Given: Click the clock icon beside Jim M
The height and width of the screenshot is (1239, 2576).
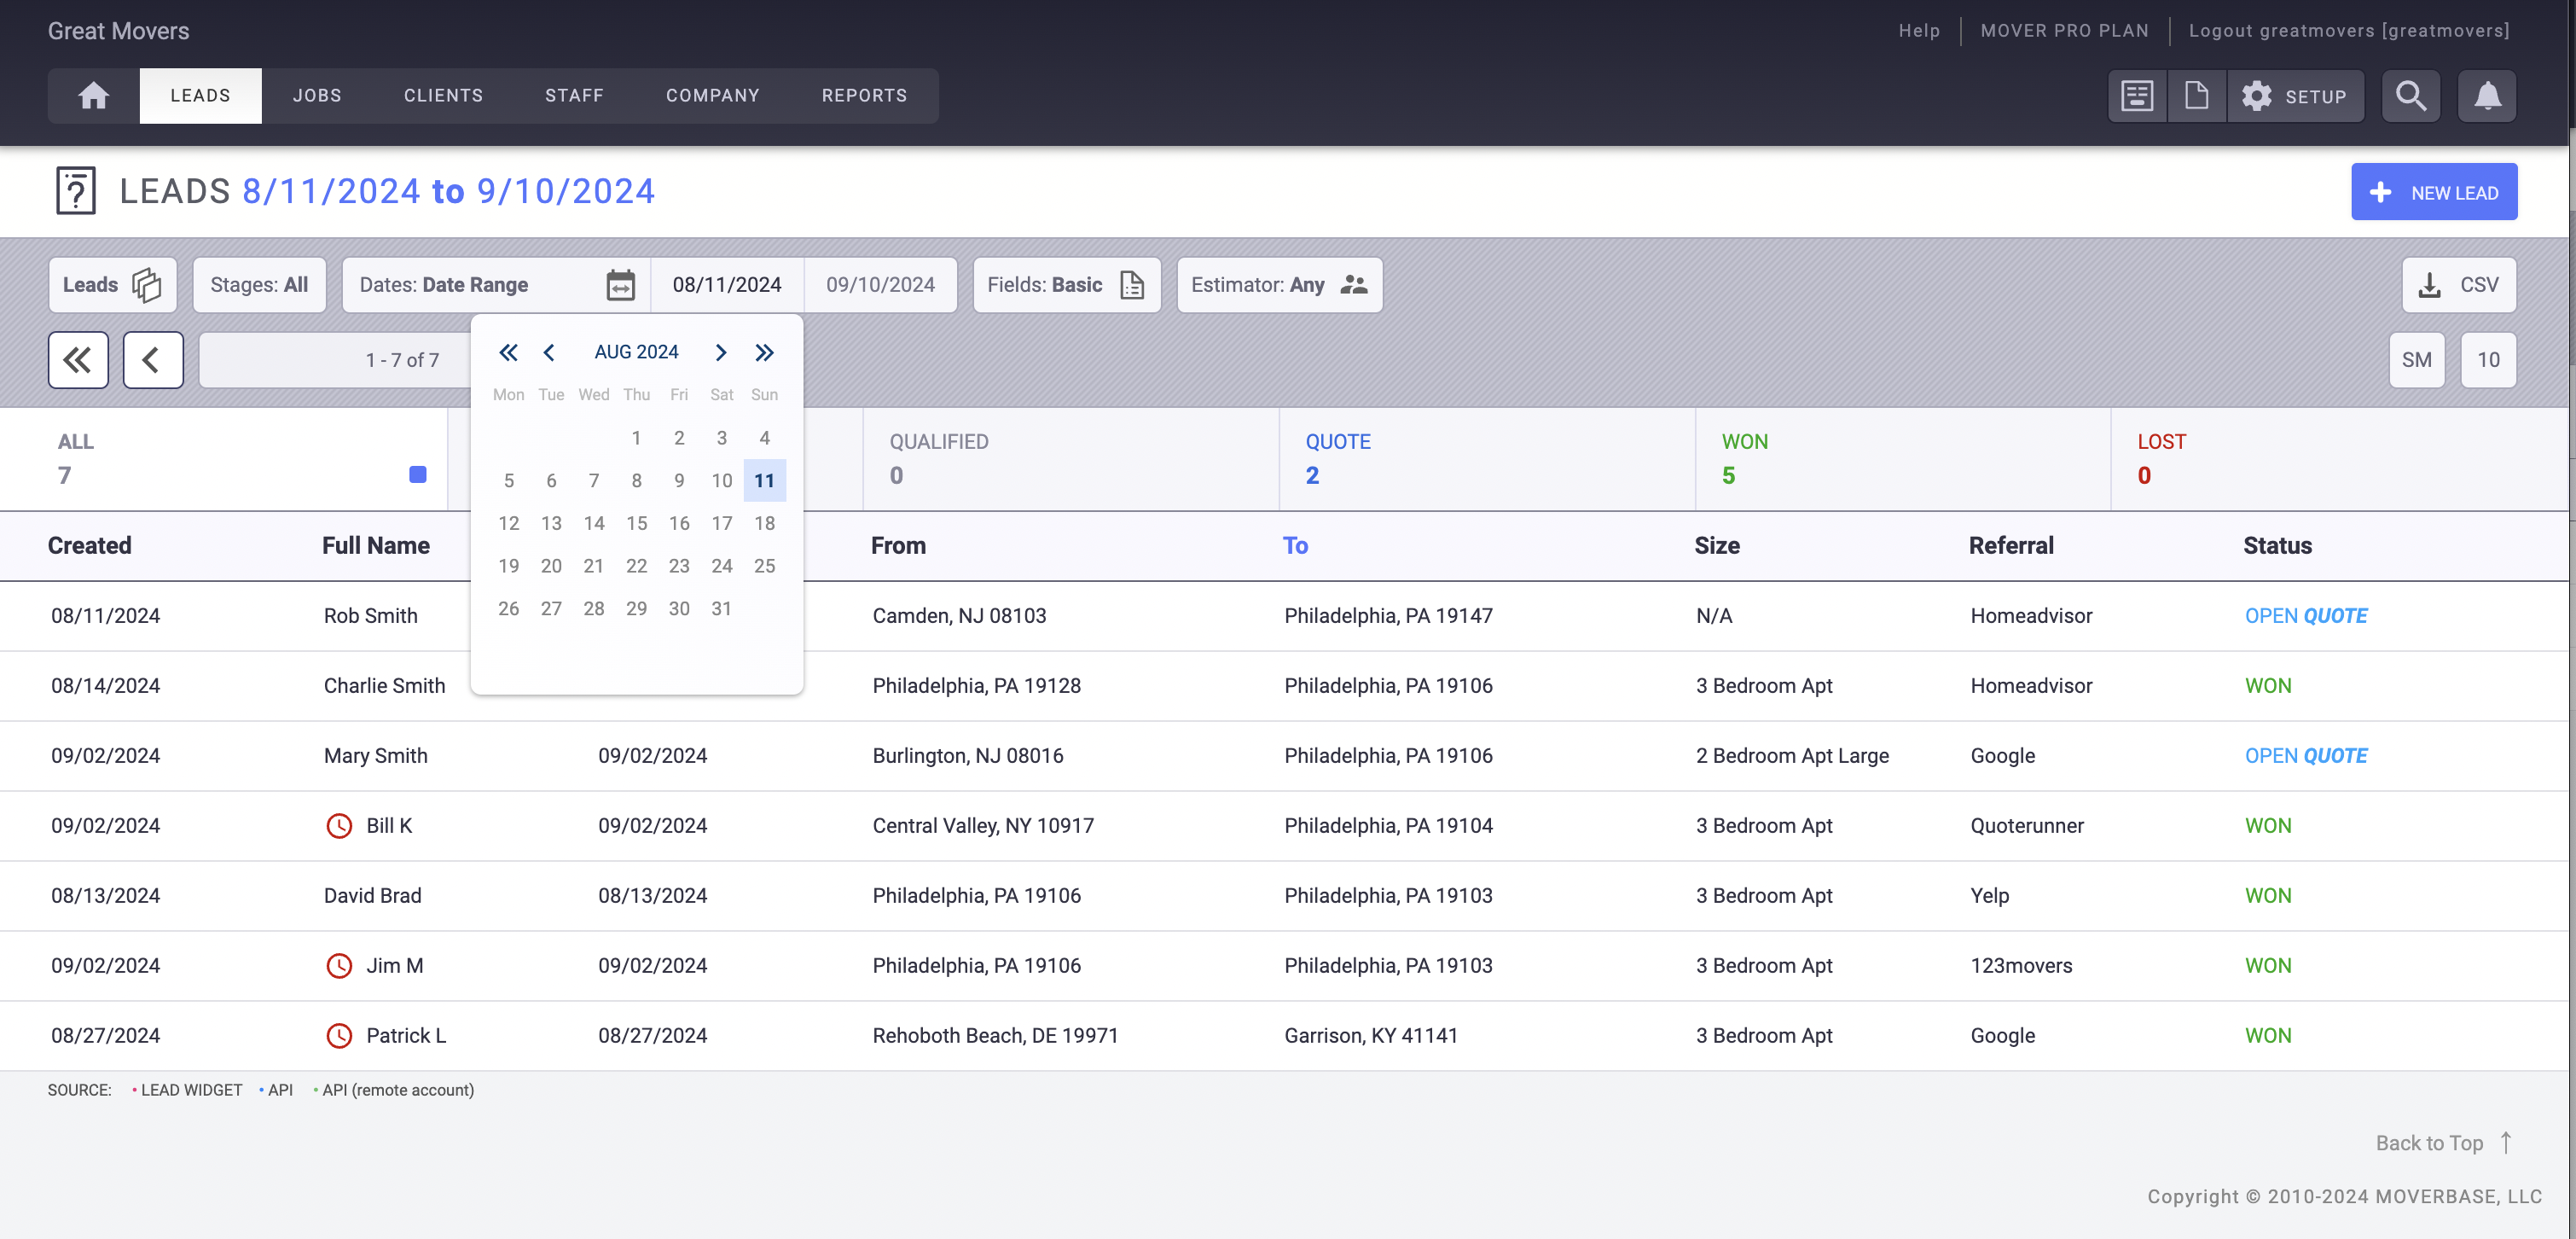Looking at the screenshot, I should [339, 966].
